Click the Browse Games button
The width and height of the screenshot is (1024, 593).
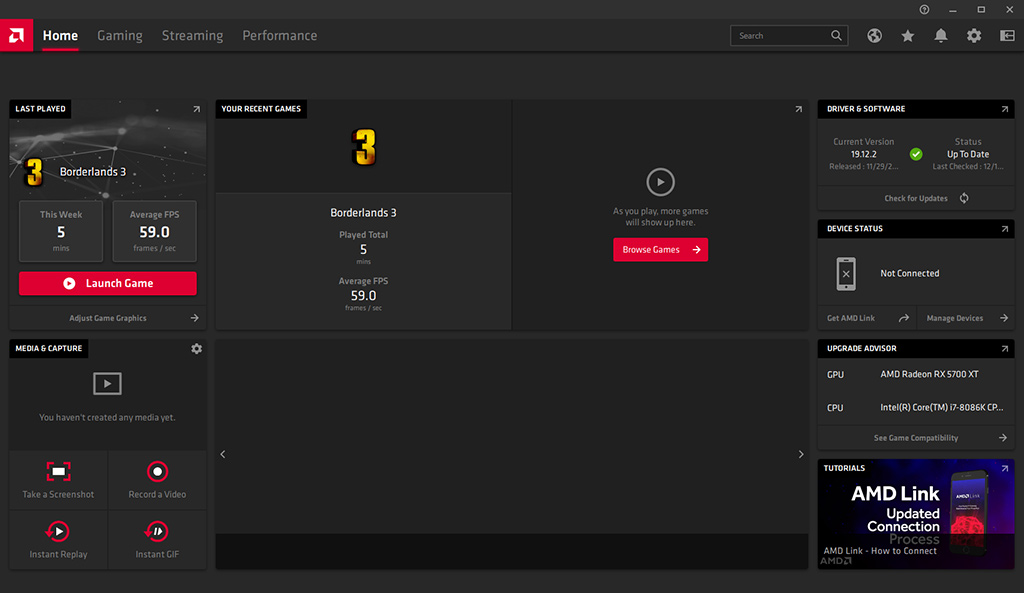[660, 249]
